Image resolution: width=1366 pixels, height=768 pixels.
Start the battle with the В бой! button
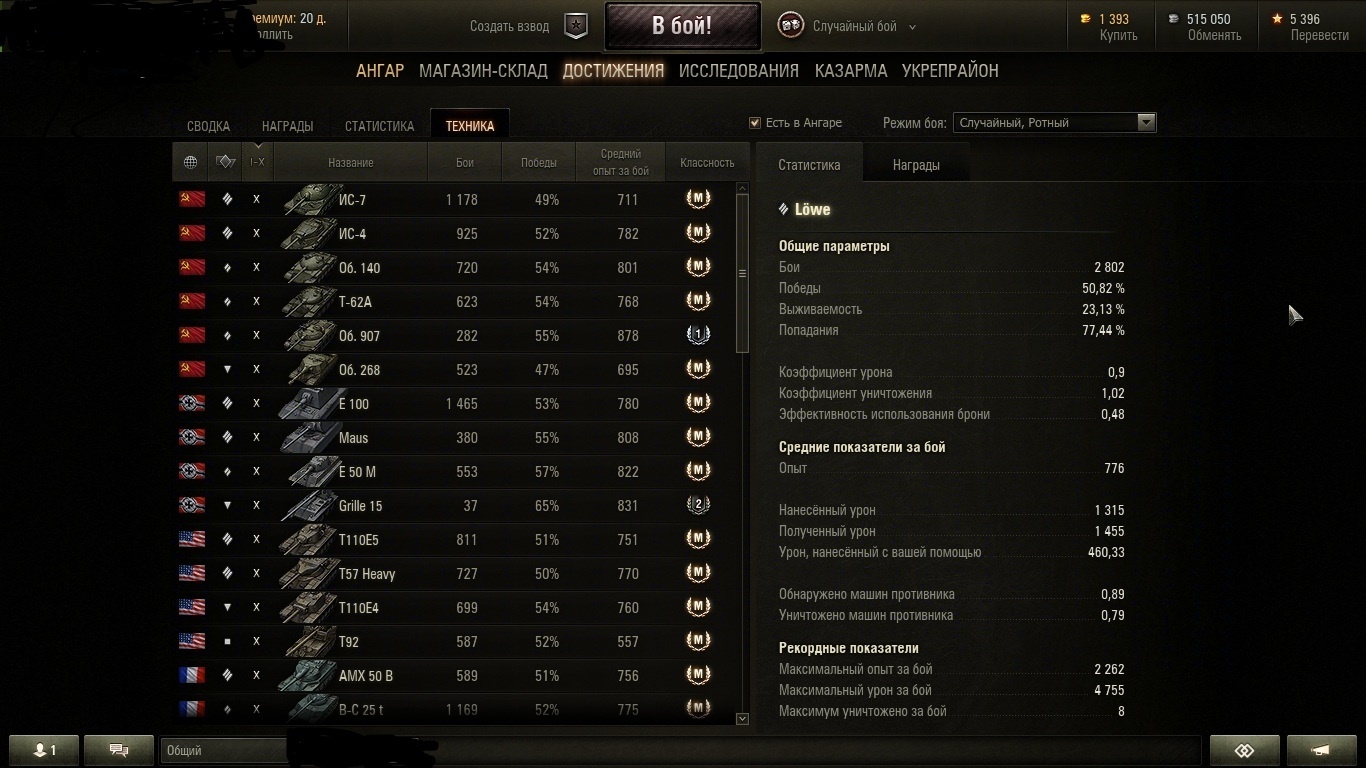(x=682, y=26)
